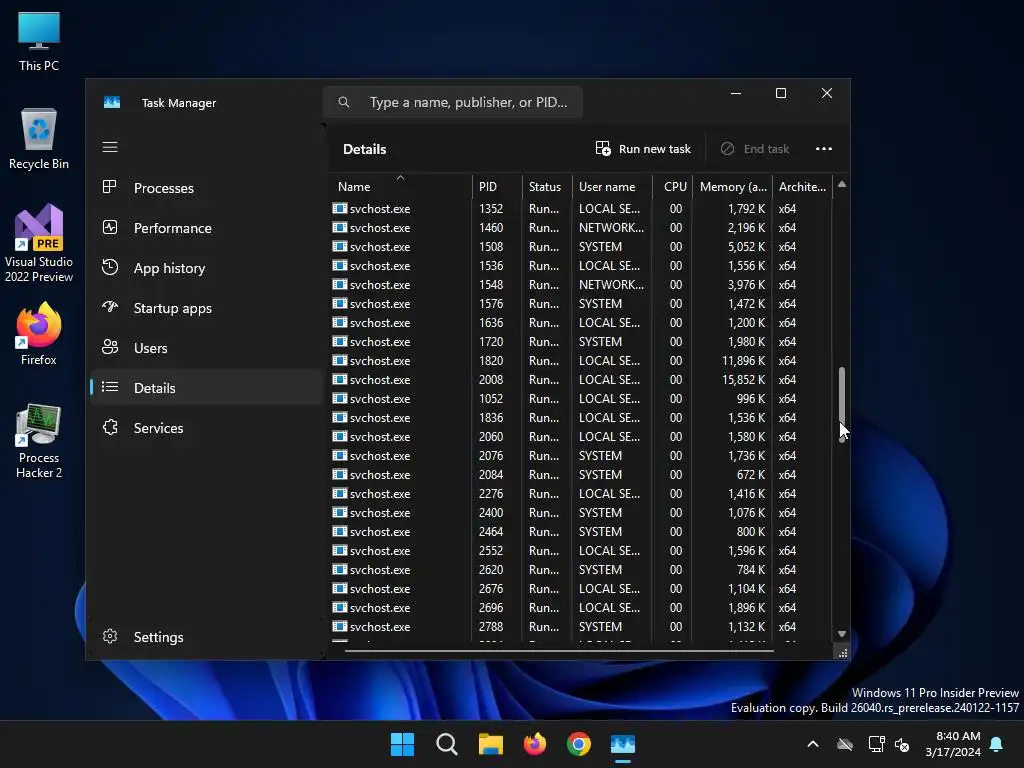Click the App history clock icon

110,267
